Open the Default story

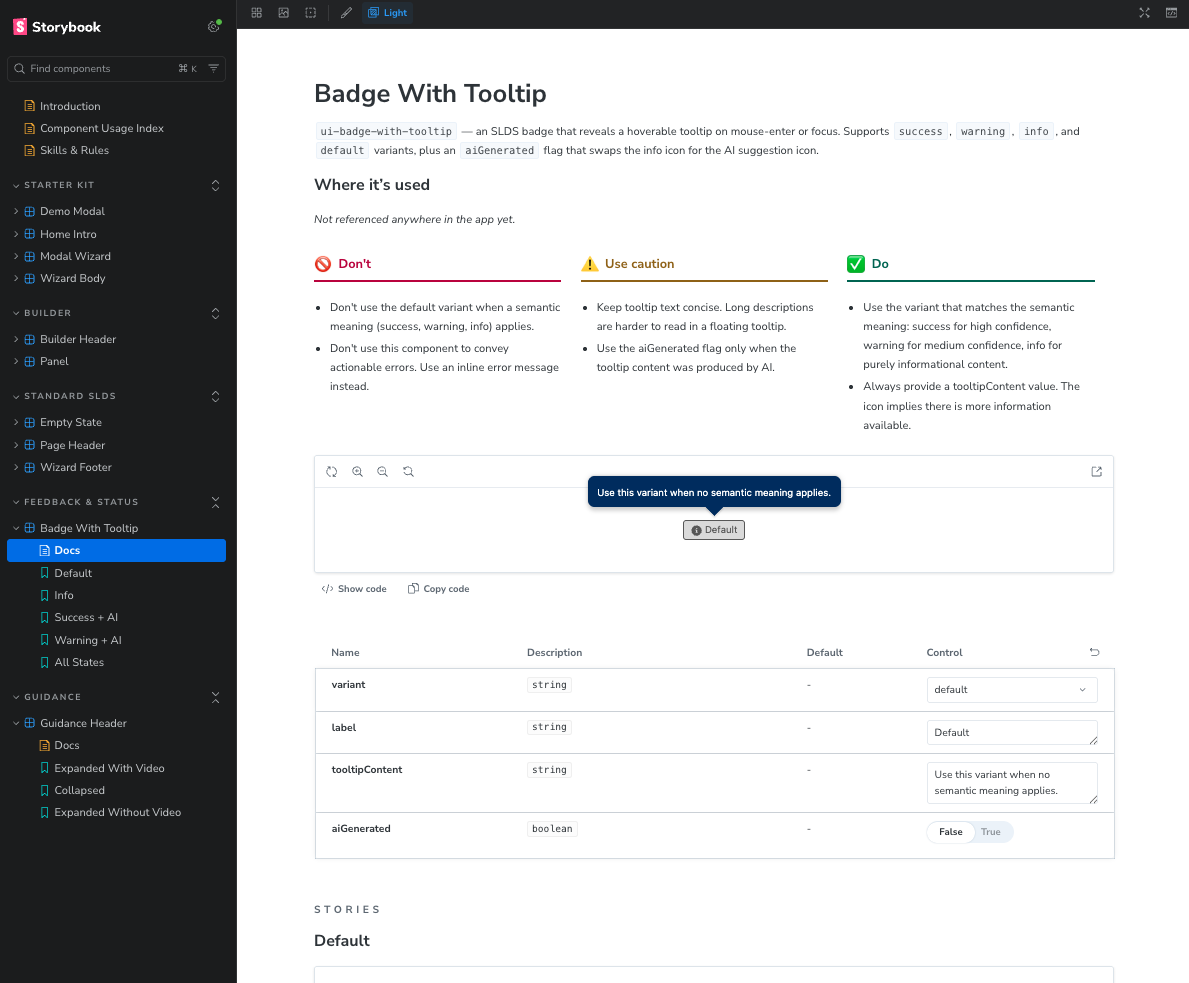coord(73,573)
